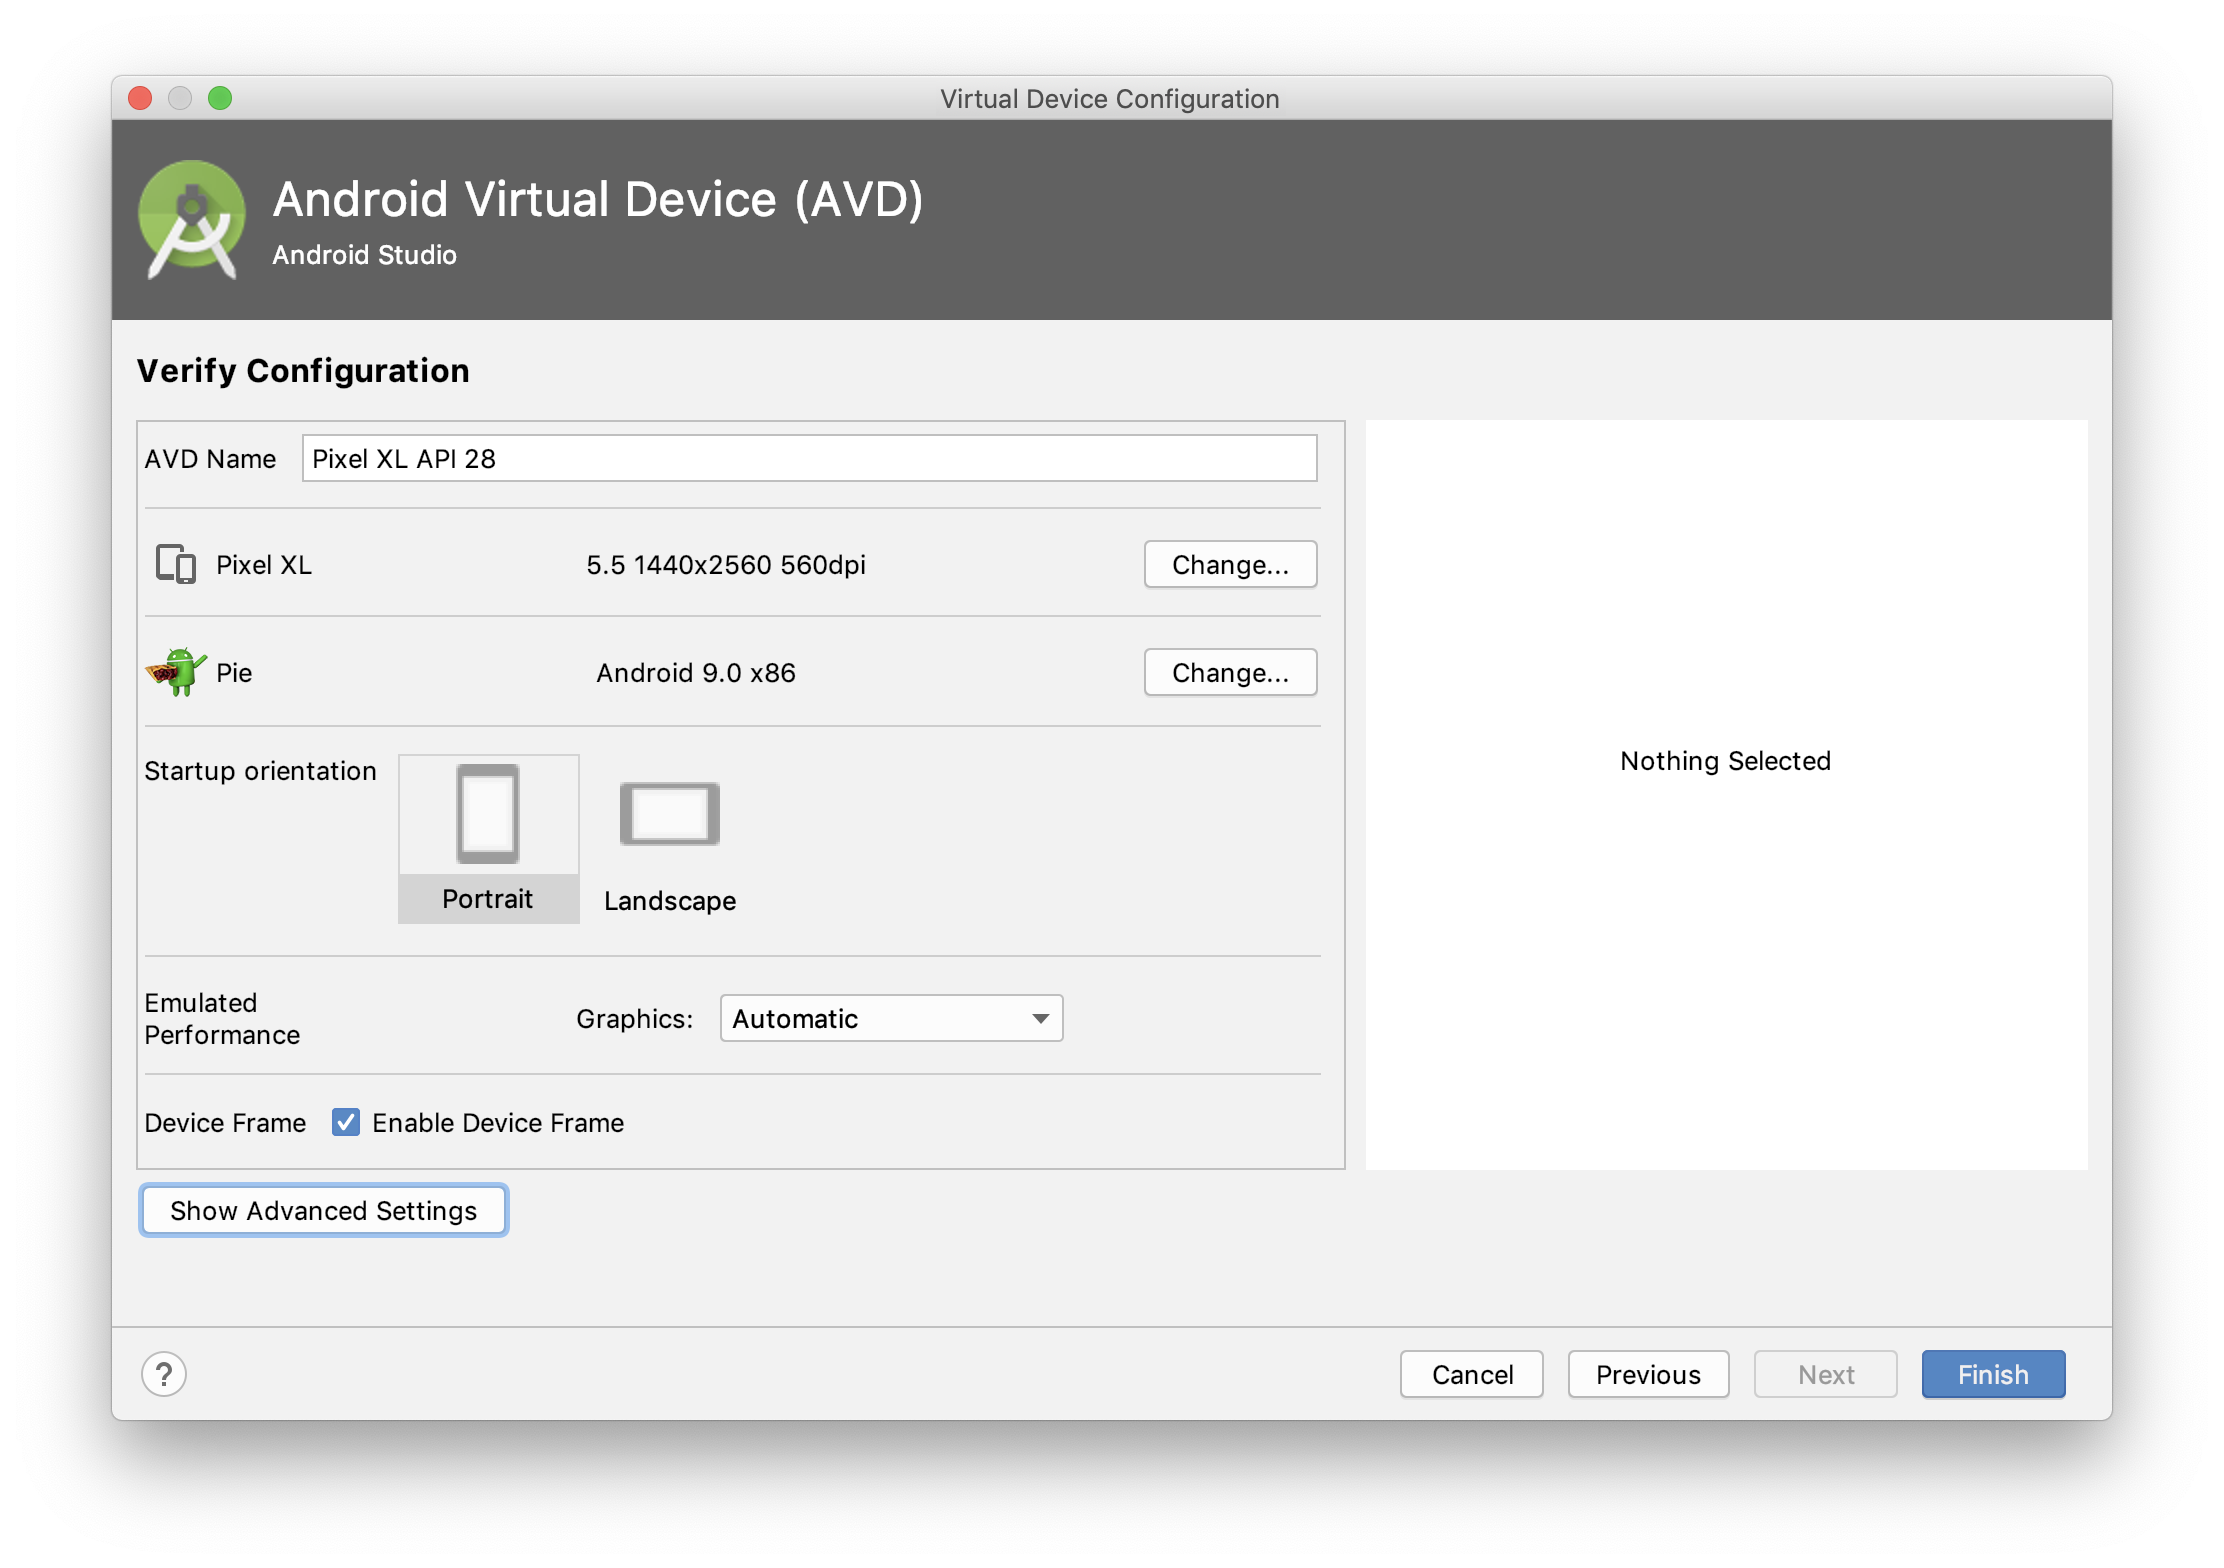Change the Pixel XL hardware device
This screenshot has width=2224, height=1568.
click(x=1230, y=565)
